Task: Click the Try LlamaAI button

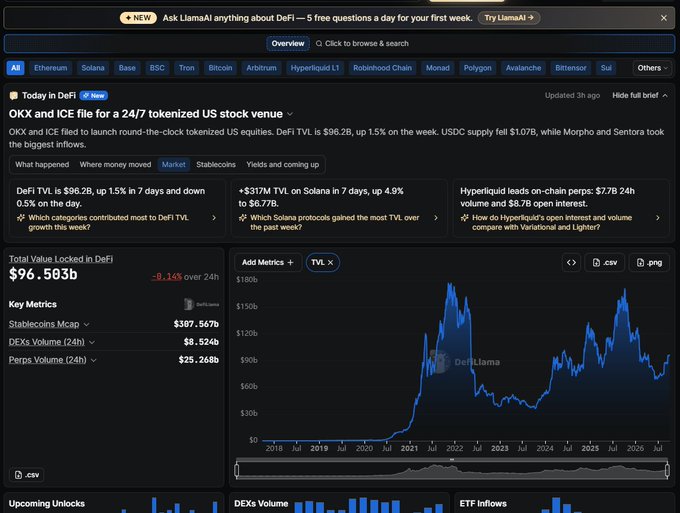Action: pos(509,18)
